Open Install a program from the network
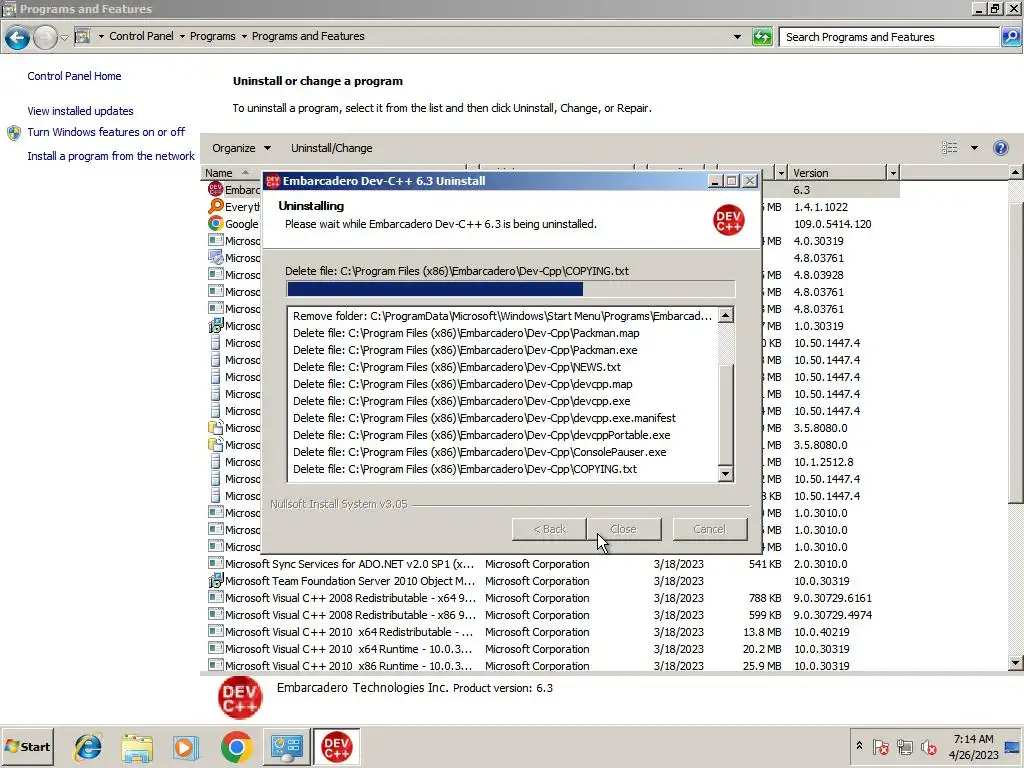Viewport: 1024px width, 768px height. [x=111, y=156]
